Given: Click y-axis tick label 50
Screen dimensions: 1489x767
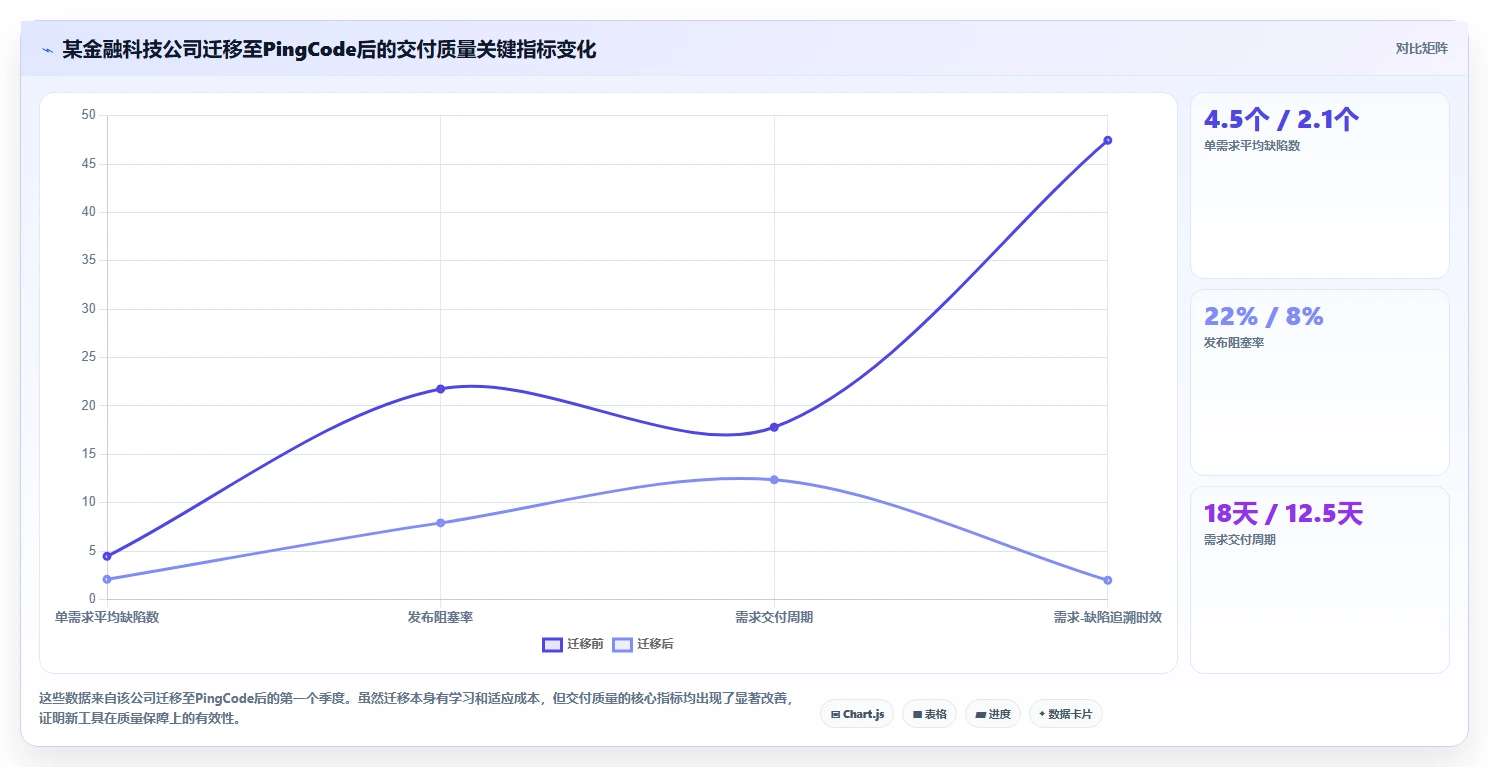Looking at the screenshot, I should [x=88, y=115].
